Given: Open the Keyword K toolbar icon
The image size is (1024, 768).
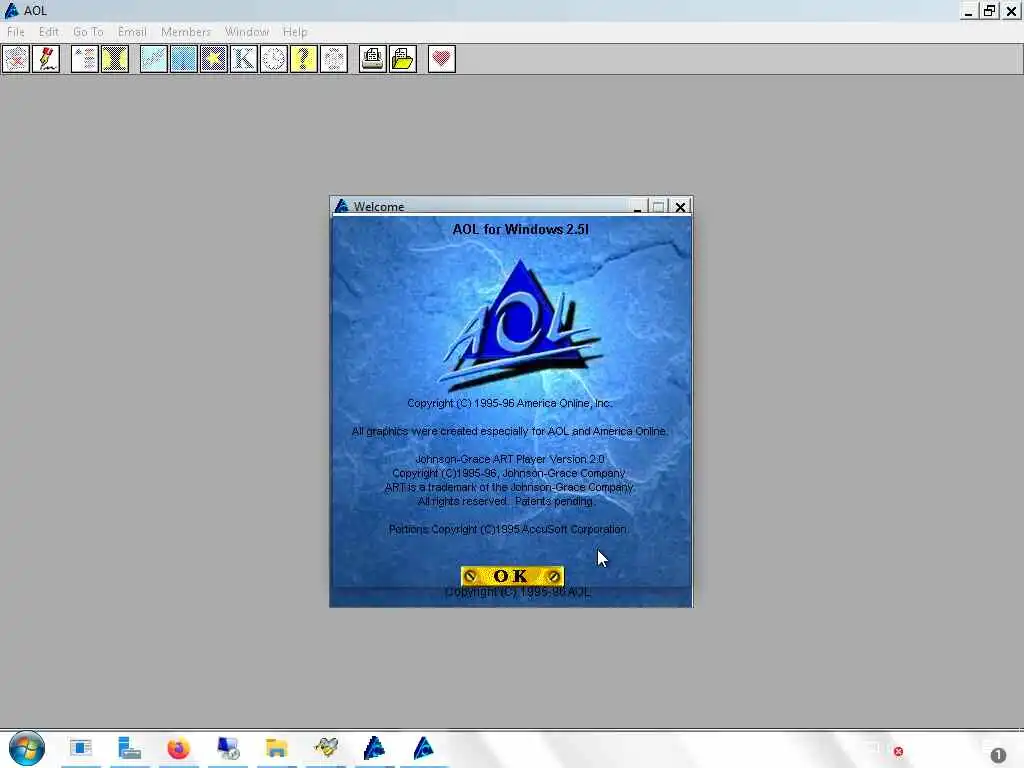Looking at the screenshot, I should (x=244, y=59).
